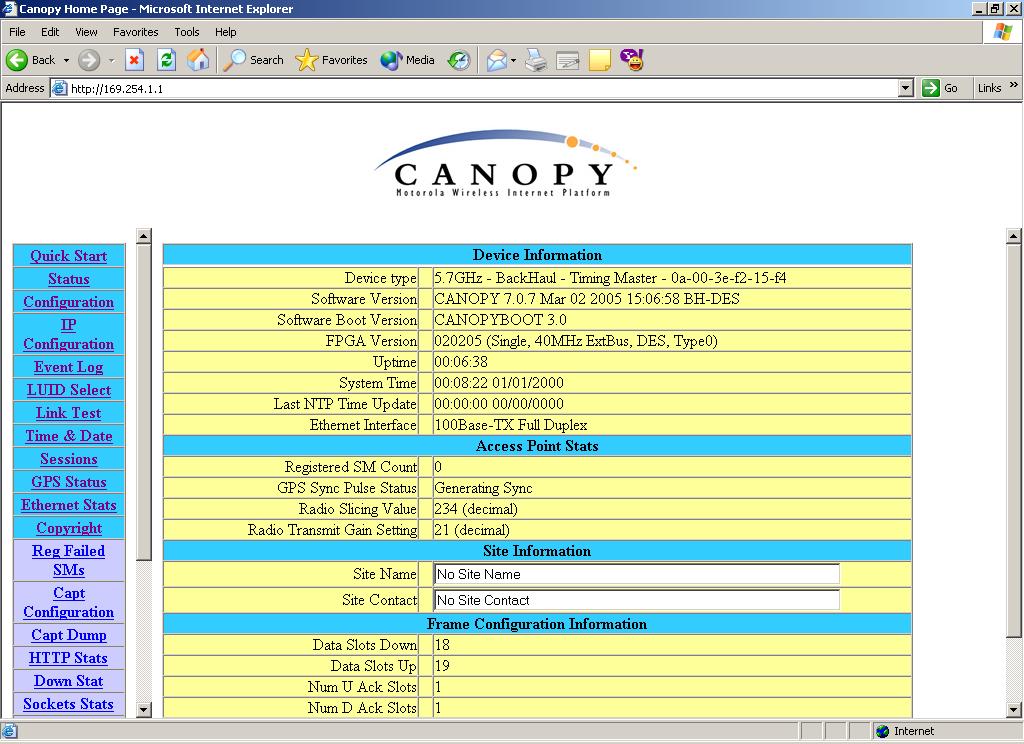Open the Search pane from the toolbar
1024x744 pixels.
(x=254, y=60)
